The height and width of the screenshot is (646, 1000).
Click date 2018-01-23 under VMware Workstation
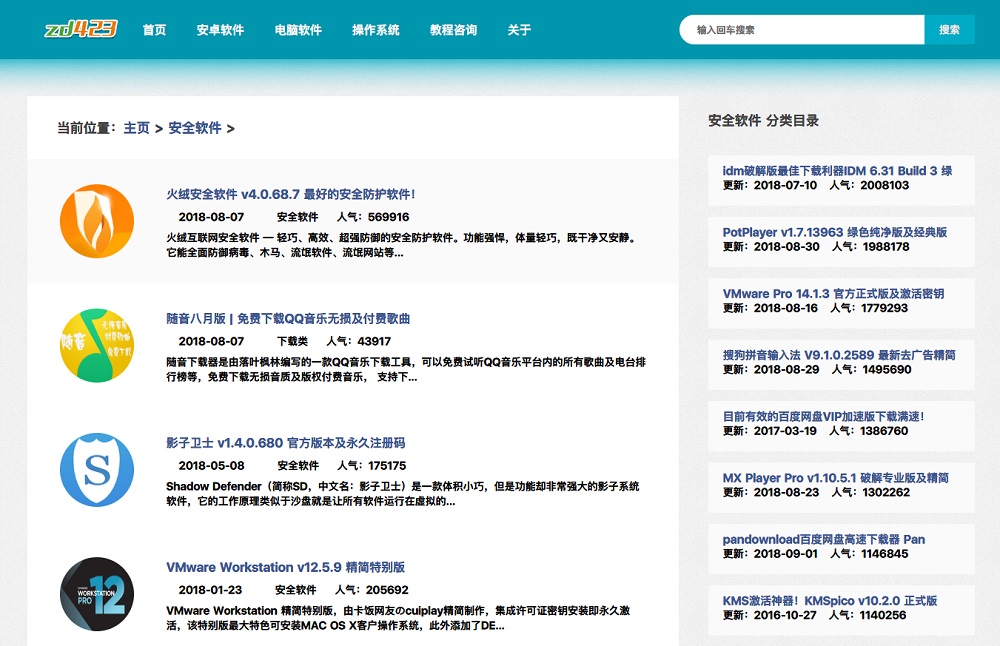click(x=210, y=591)
